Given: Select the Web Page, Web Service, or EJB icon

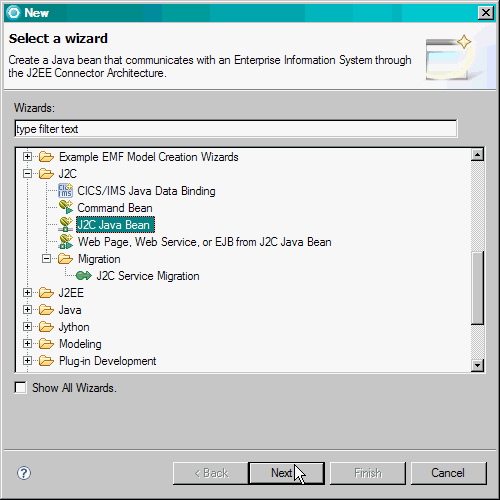Looking at the screenshot, I should tap(66, 242).
